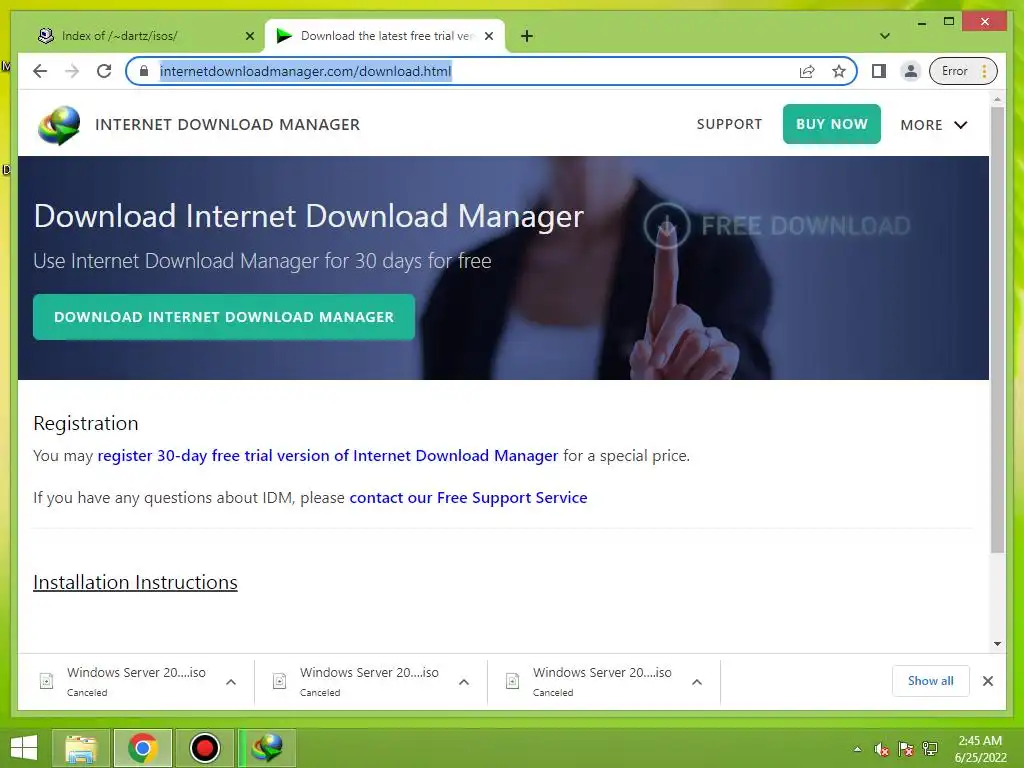Open the browser side panel
The image size is (1024, 768).
[x=879, y=71]
